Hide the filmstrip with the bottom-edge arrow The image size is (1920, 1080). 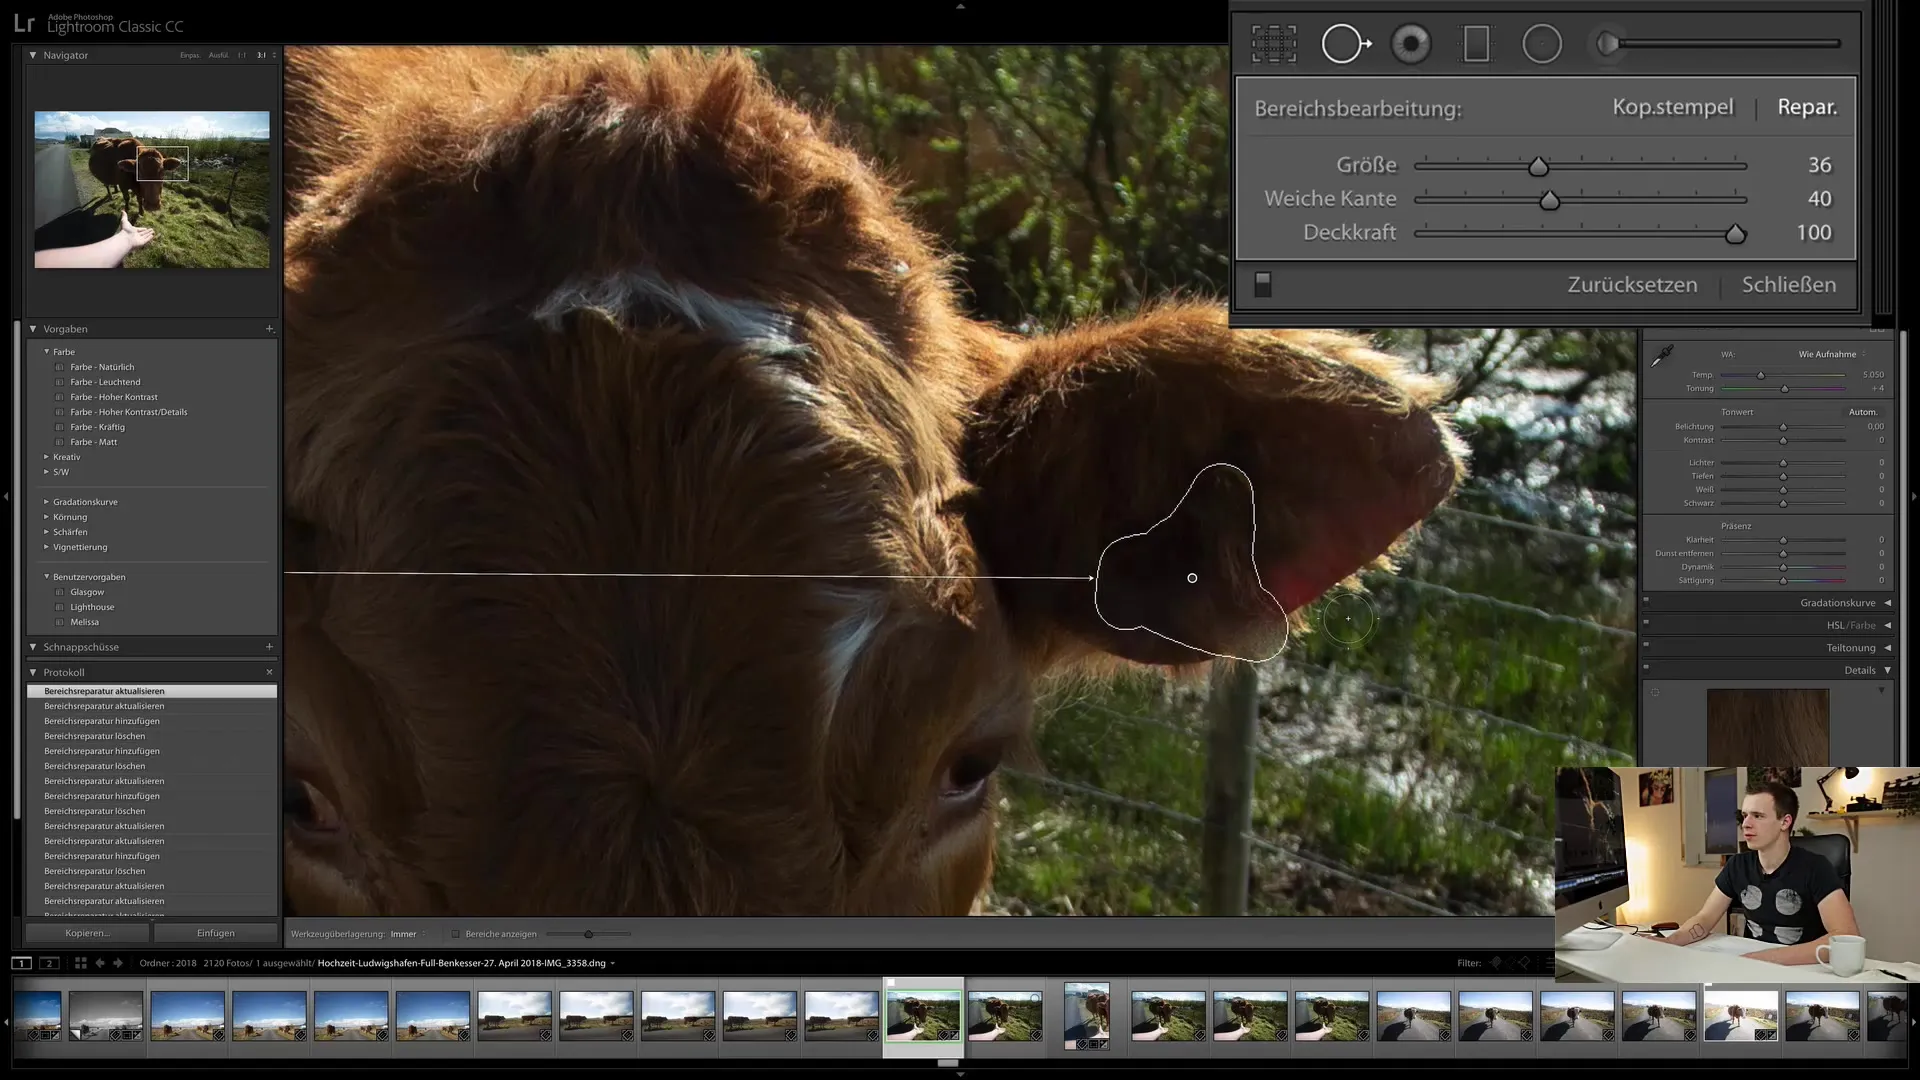[960, 1074]
